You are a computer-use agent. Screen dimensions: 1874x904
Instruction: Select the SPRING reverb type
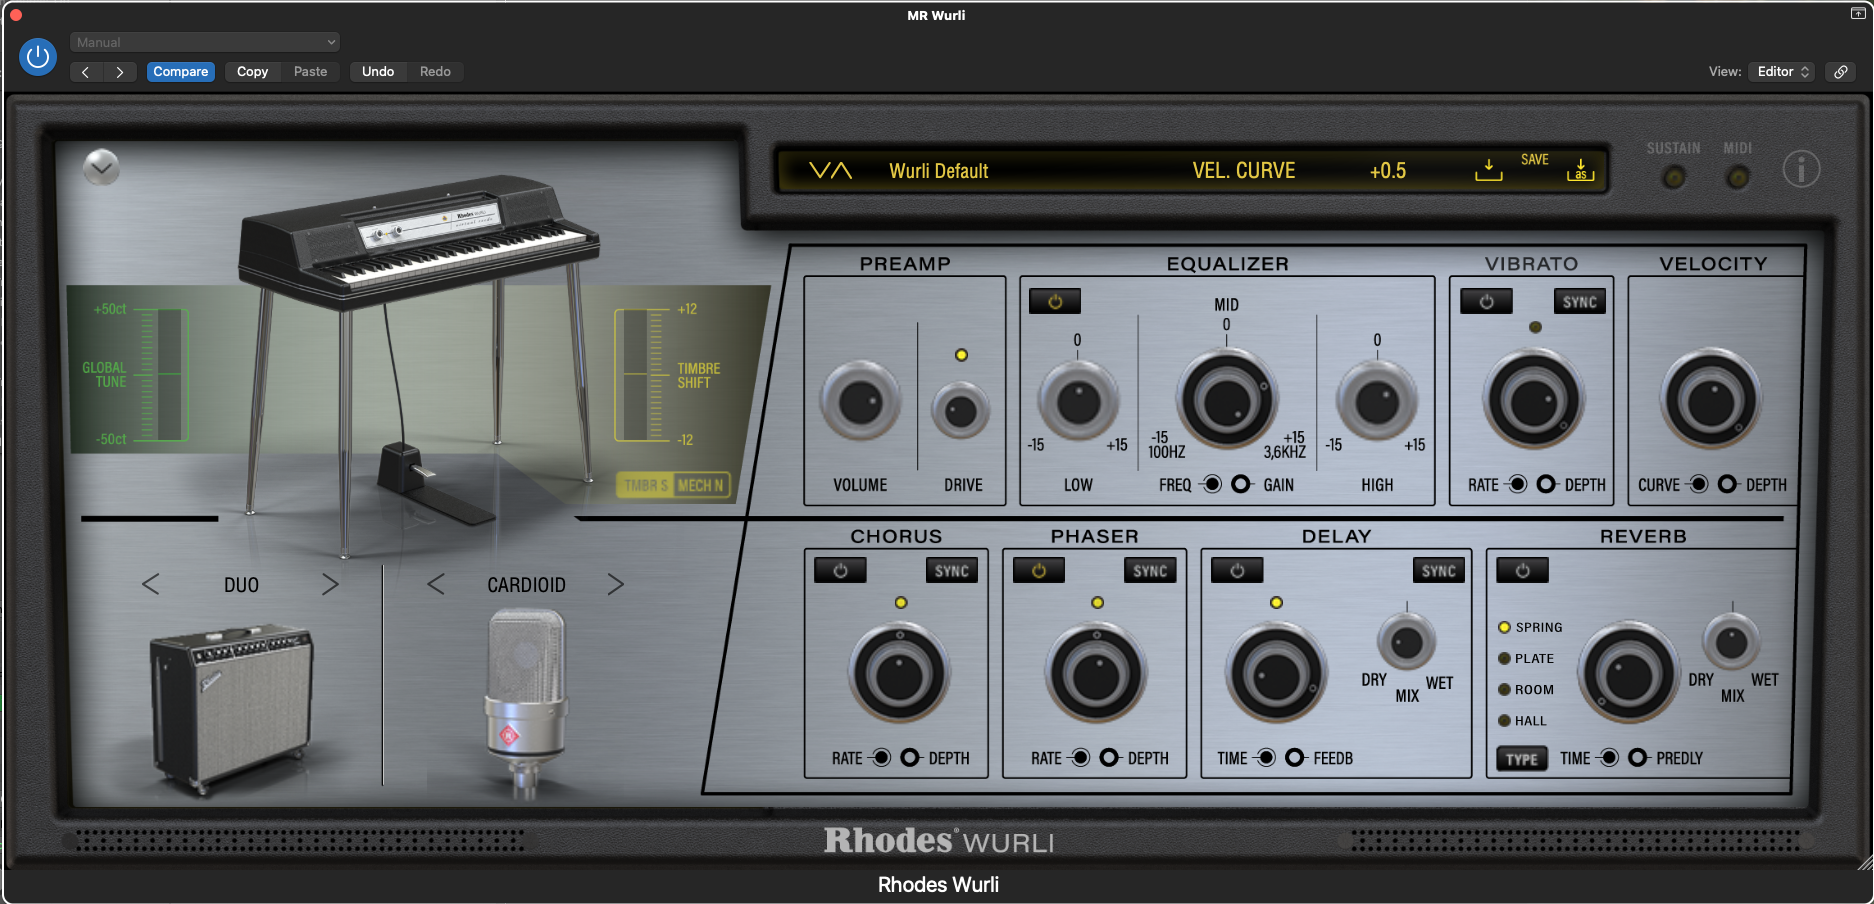(1530, 627)
